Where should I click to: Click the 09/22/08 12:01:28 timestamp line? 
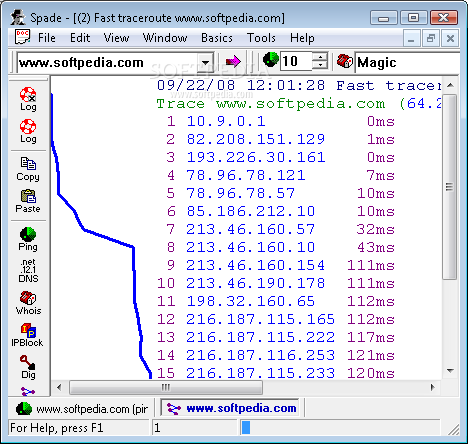(299, 86)
